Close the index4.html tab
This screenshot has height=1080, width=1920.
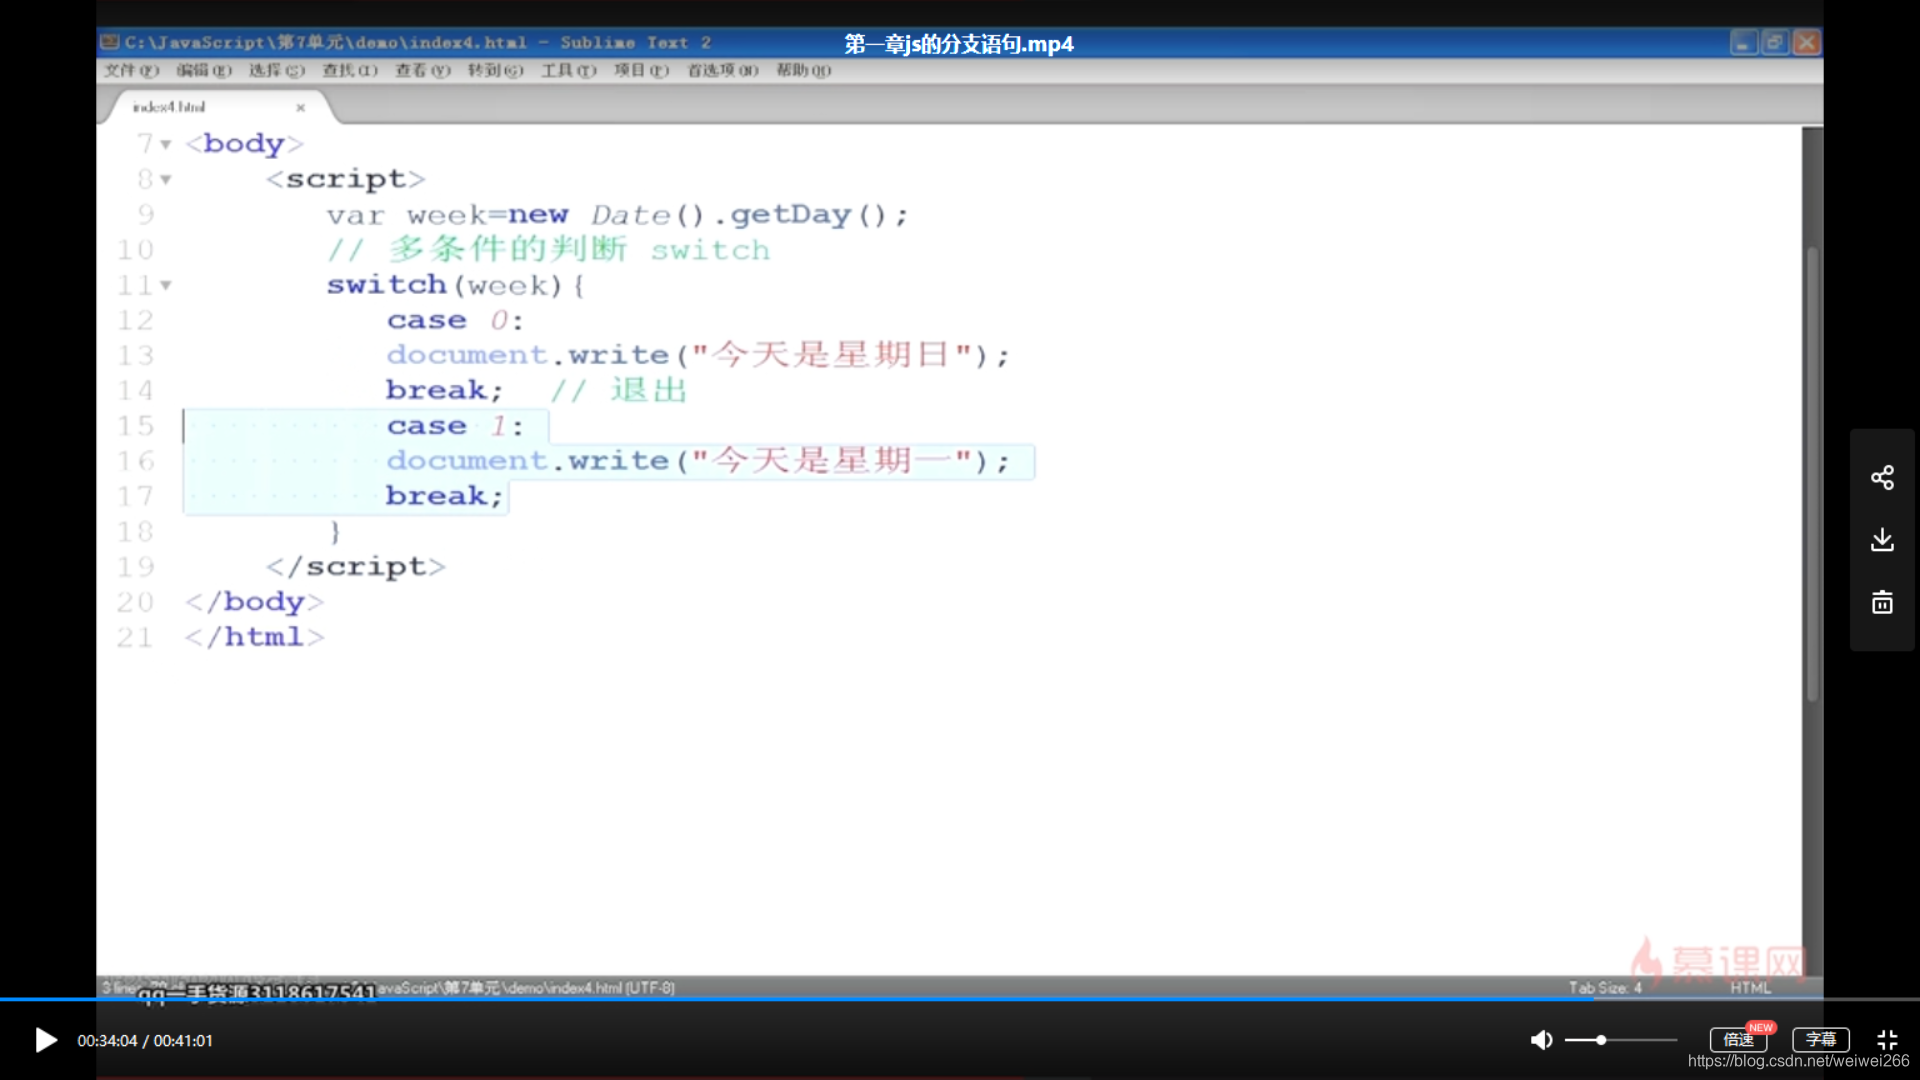click(300, 107)
